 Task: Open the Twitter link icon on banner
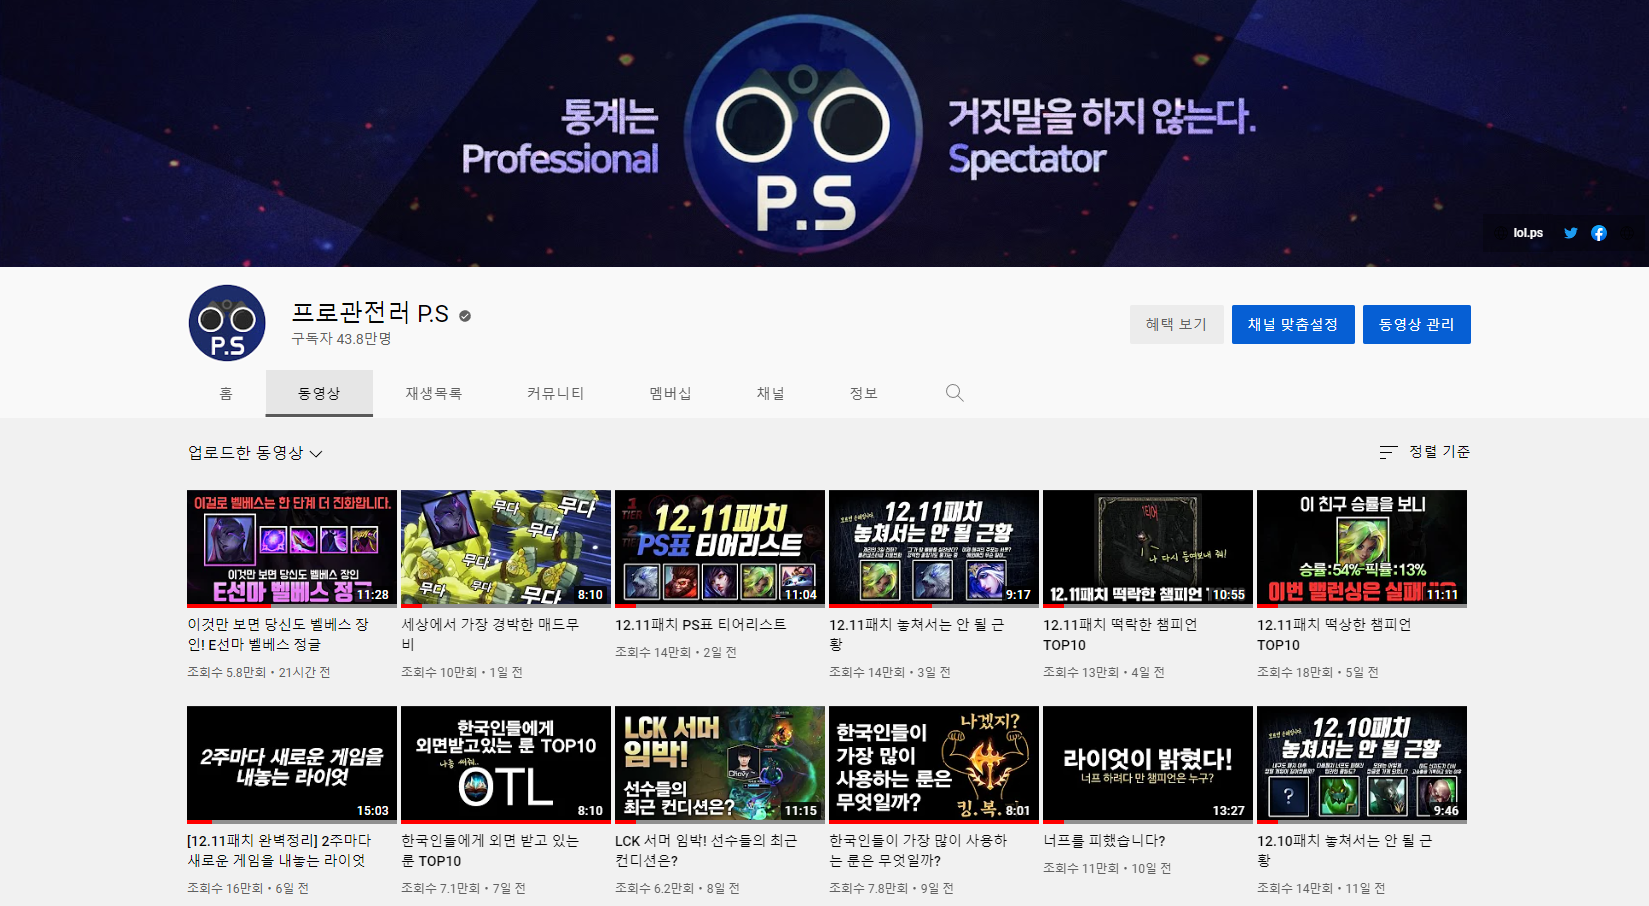[x=1571, y=233]
